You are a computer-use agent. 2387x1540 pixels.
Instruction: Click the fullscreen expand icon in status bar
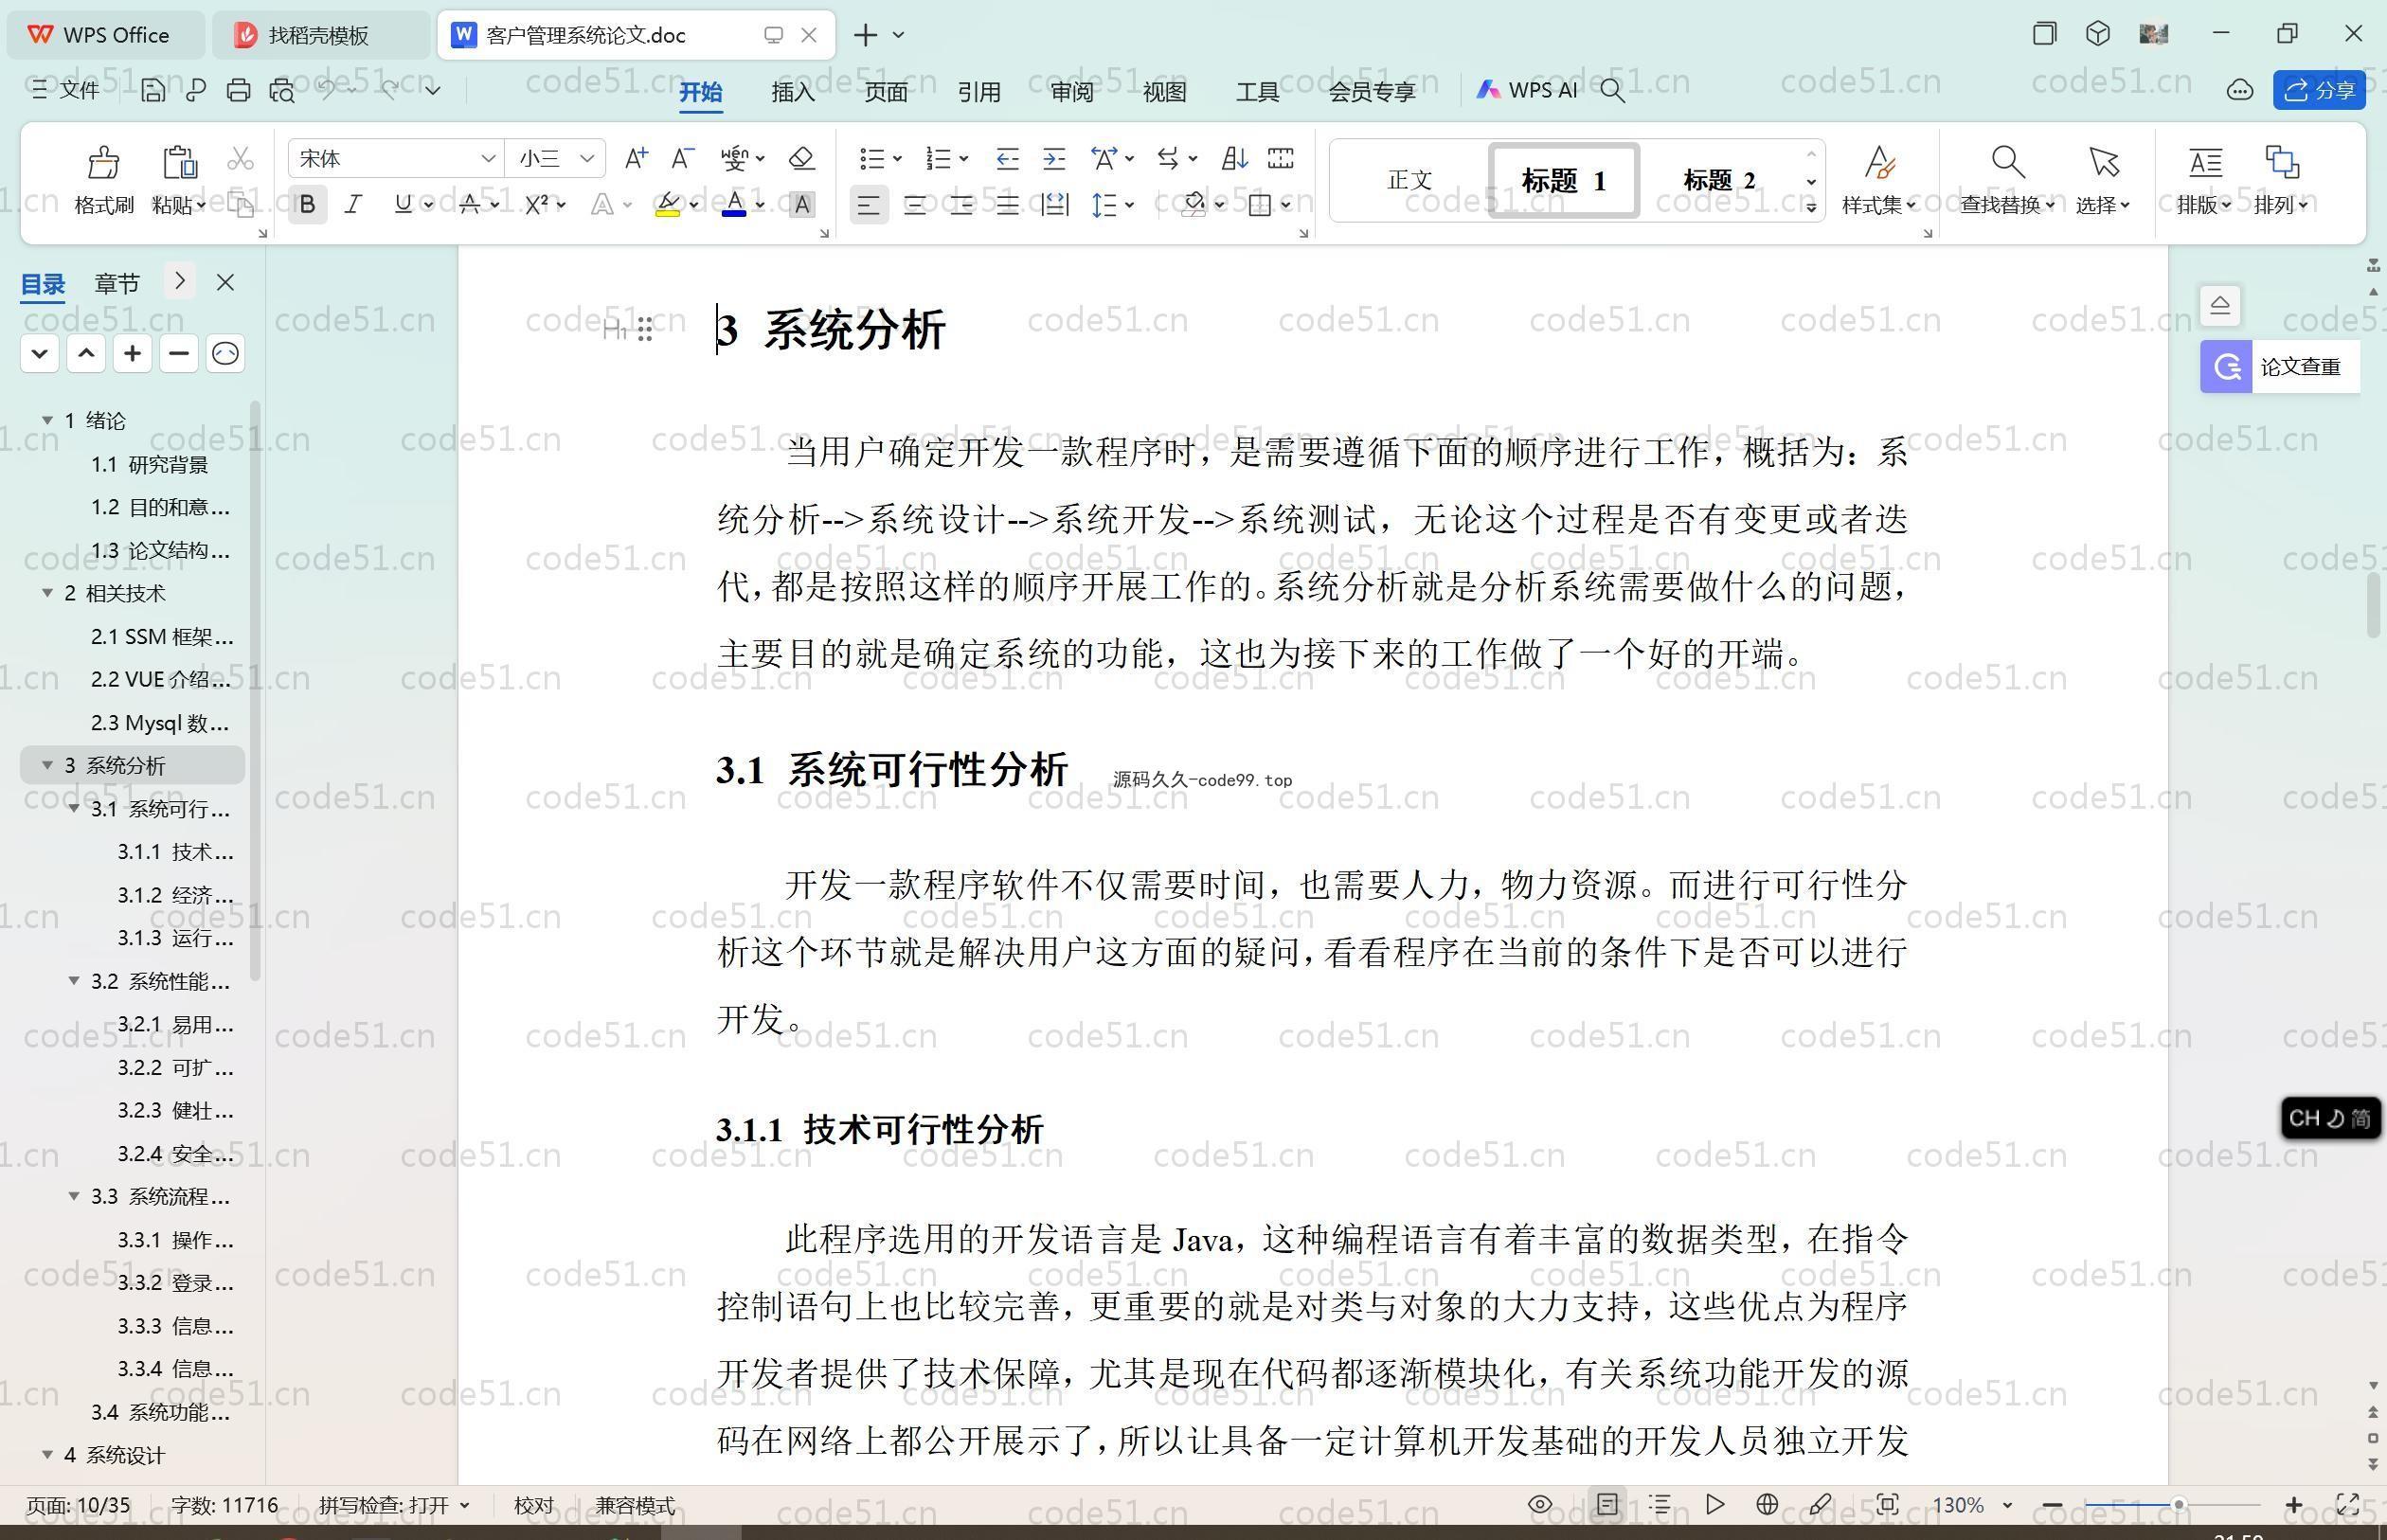tap(2348, 1504)
